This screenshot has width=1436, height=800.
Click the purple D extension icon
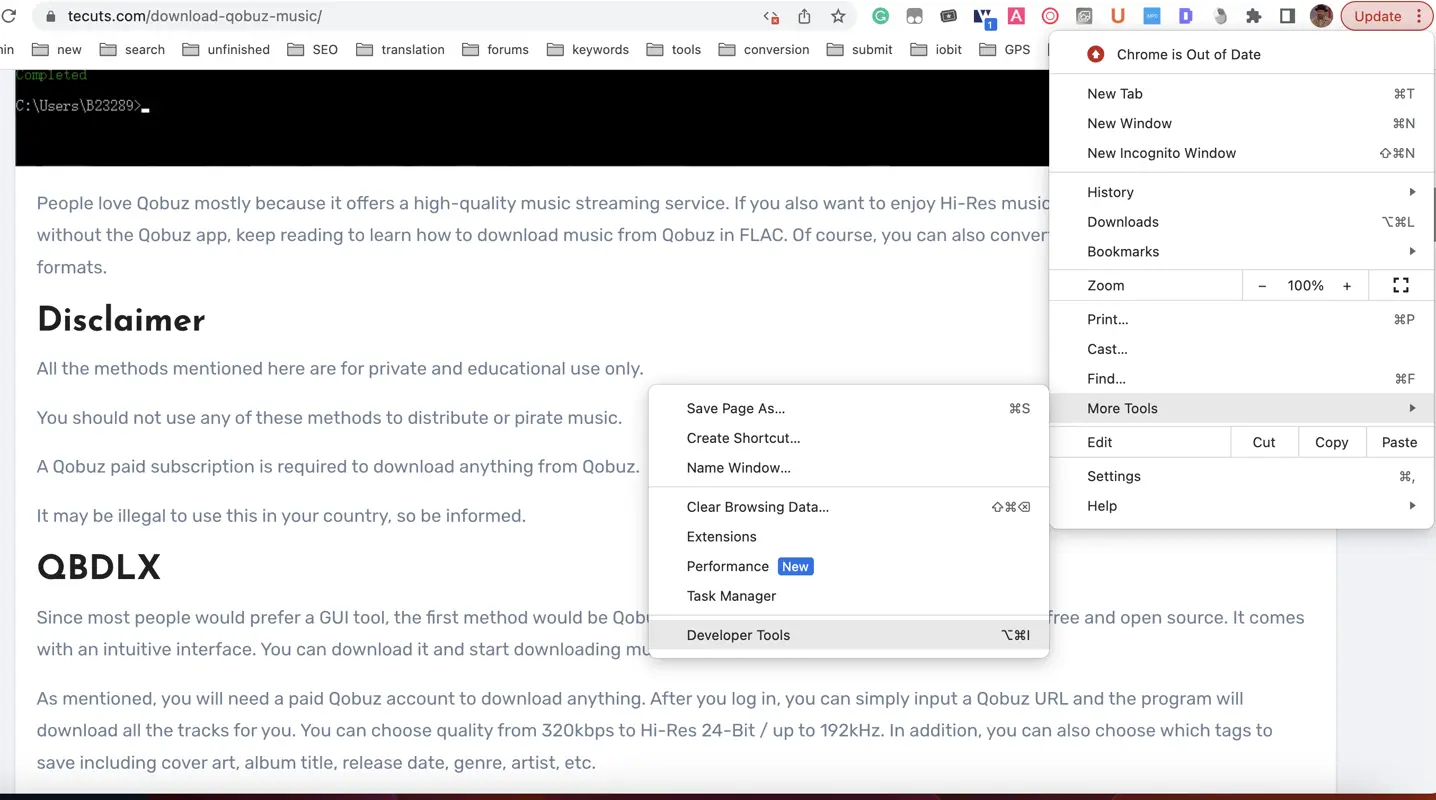1186,16
